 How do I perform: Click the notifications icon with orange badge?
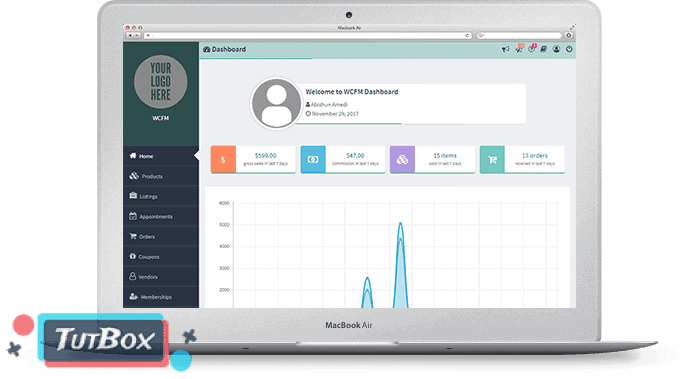[519, 49]
